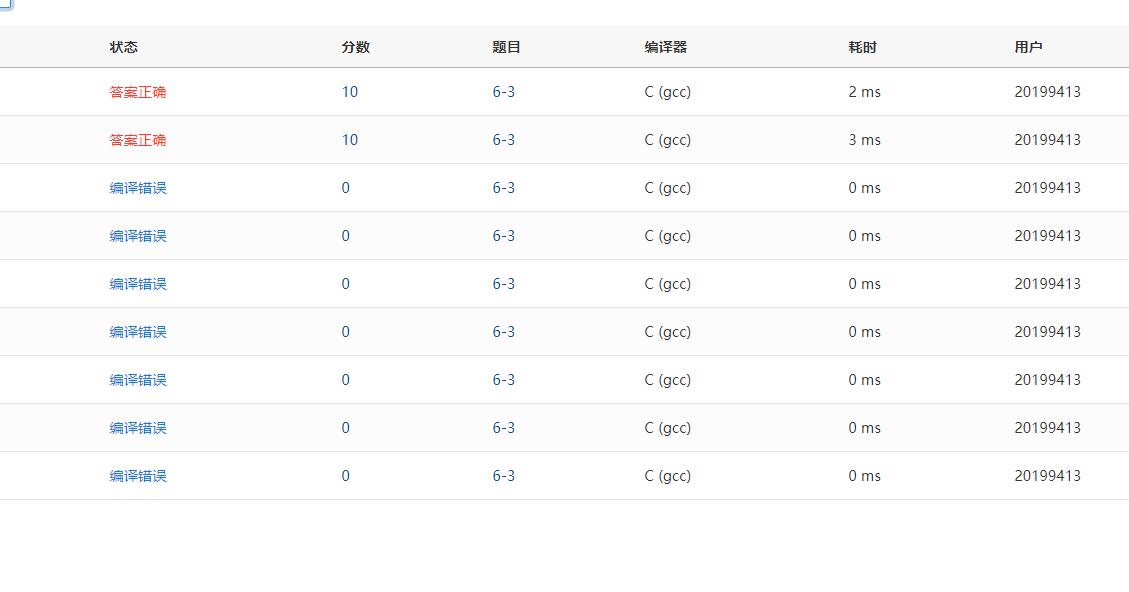Open score 10 link in second row
Image resolution: width=1129 pixels, height=592 pixels.
[x=349, y=140]
